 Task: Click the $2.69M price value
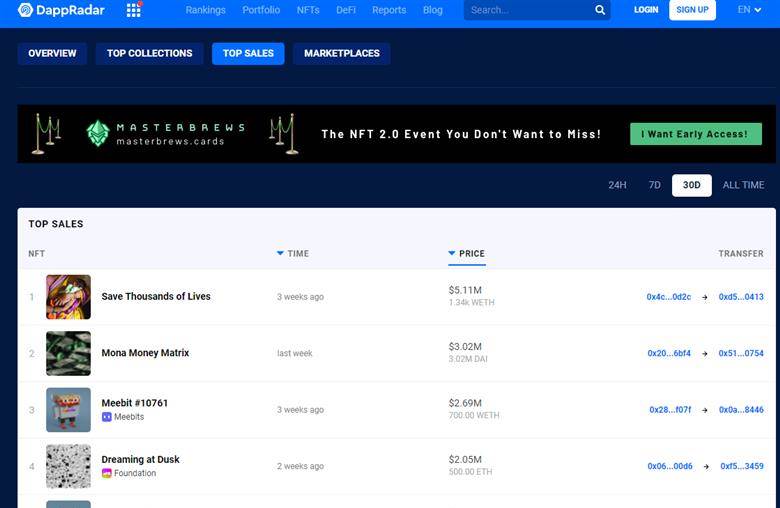[x=465, y=403]
